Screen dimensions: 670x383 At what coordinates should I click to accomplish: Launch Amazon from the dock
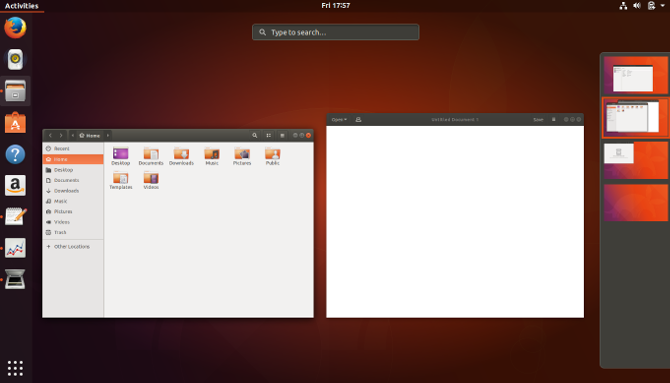(x=15, y=186)
